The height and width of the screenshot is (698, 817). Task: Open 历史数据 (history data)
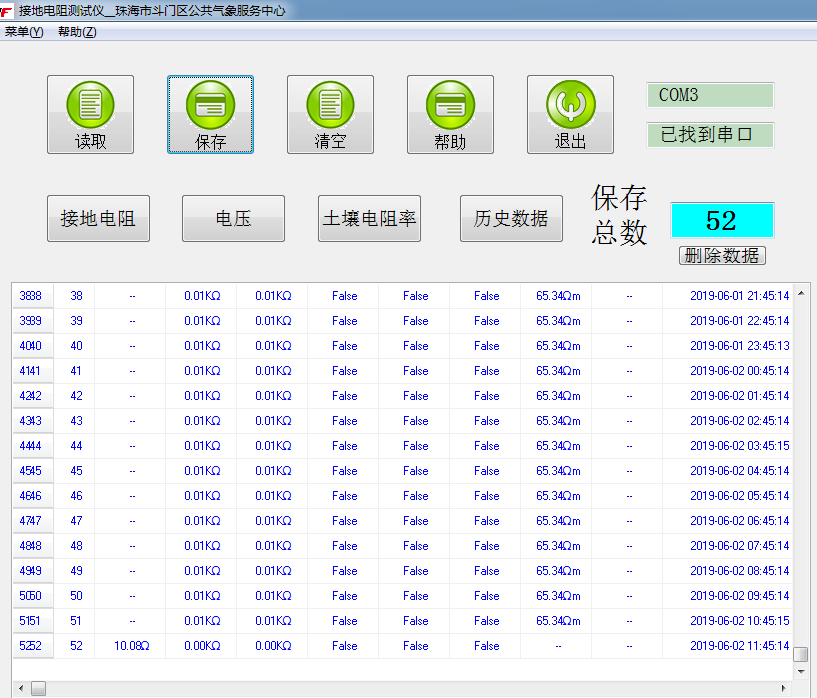coord(511,218)
